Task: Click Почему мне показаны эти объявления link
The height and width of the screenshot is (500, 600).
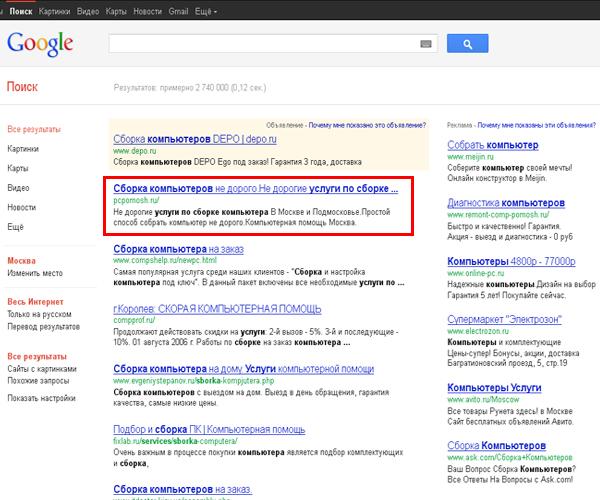Action: click(x=536, y=125)
